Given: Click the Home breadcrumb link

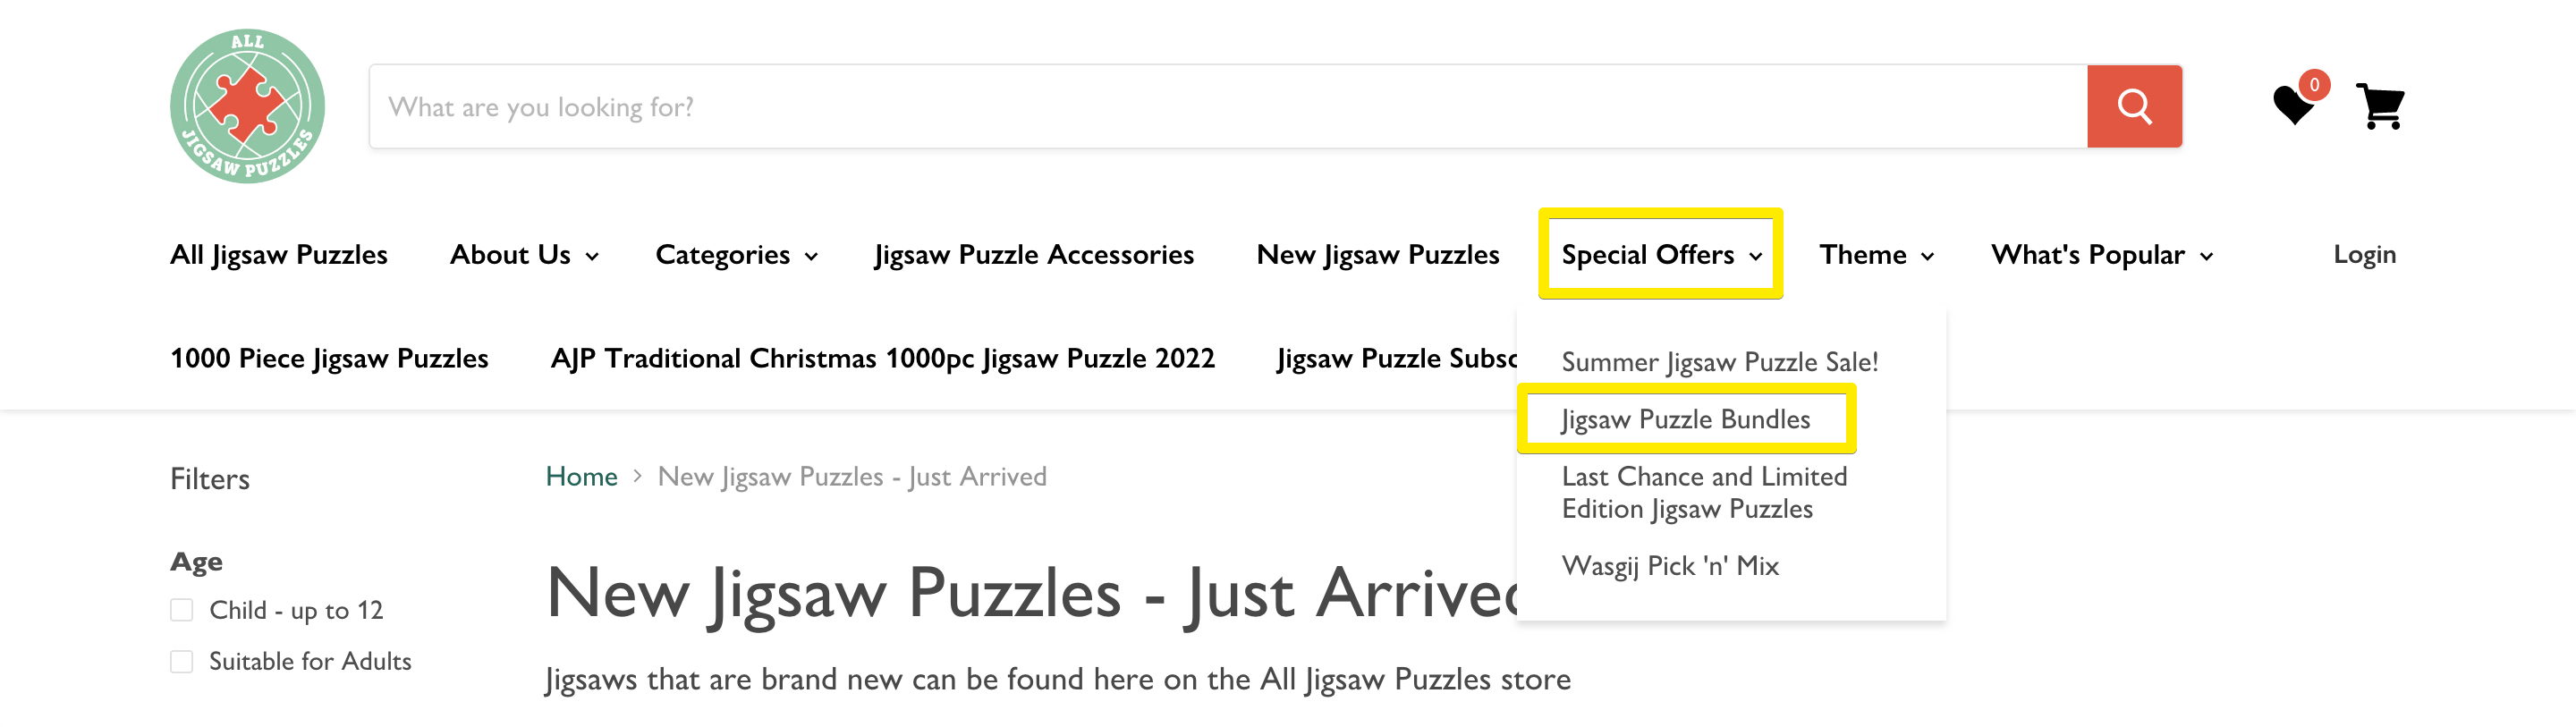Looking at the screenshot, I should pyautogui.click(x=581, y=477).
